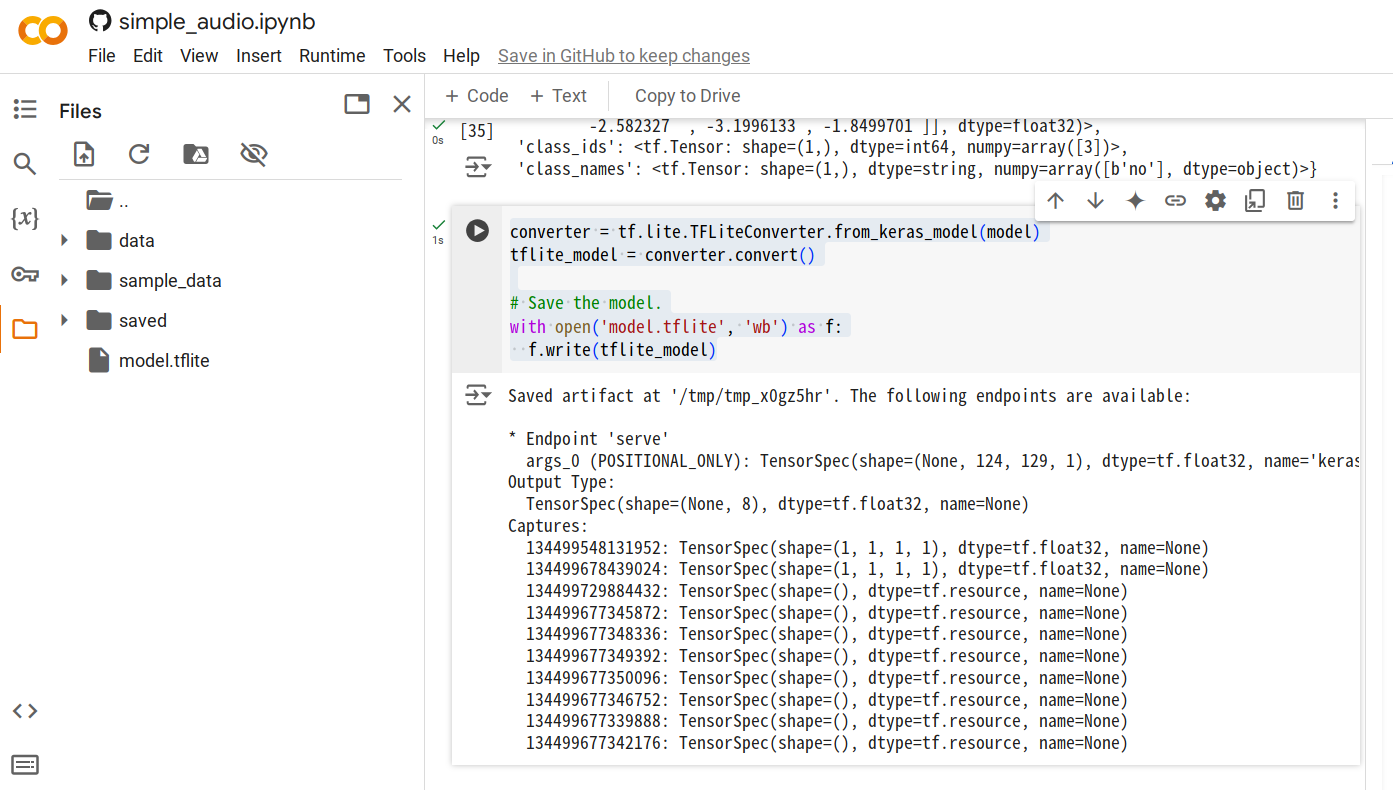1393x790 pixels.
Task: Open the Colab home logo
Action: point(43,31)
